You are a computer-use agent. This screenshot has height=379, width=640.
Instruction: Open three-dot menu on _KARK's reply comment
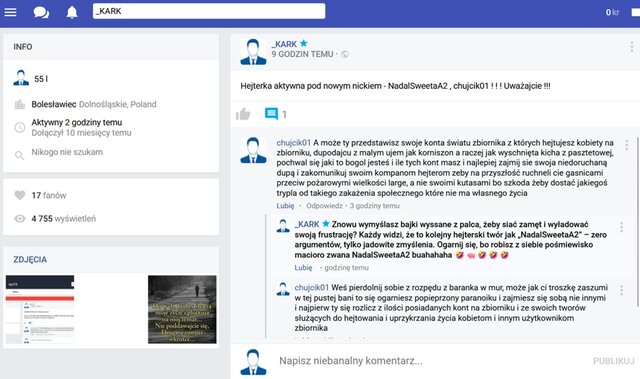[621, 227]
